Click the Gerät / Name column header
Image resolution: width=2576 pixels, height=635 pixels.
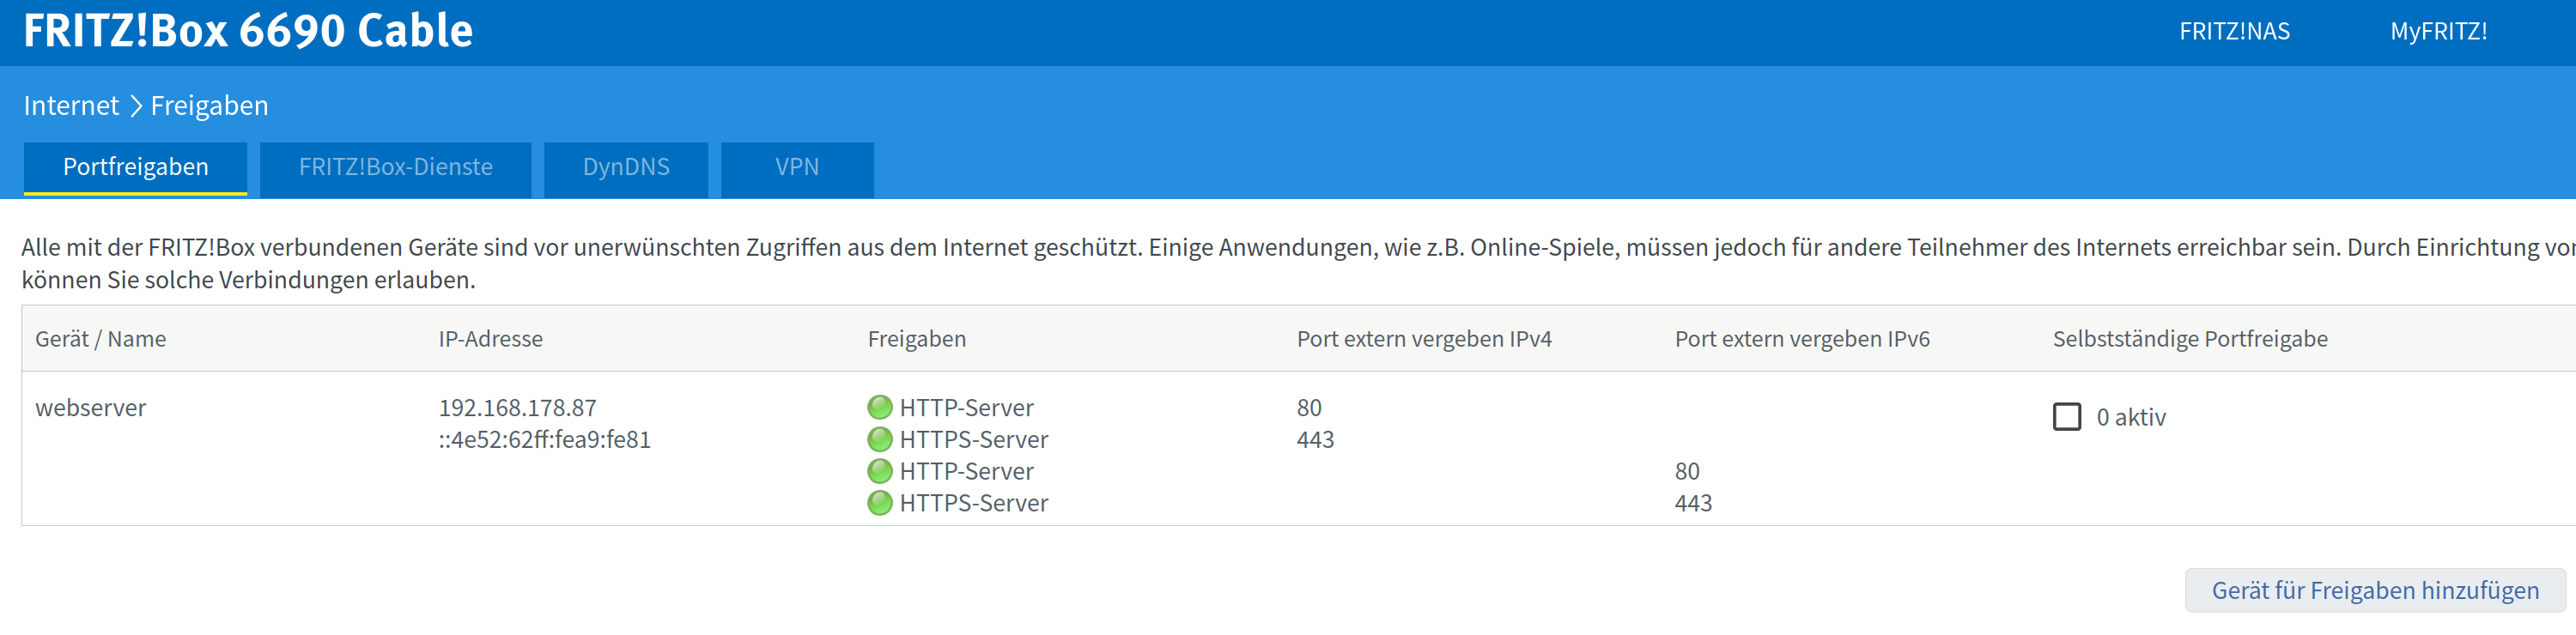[x=101, y=339]
